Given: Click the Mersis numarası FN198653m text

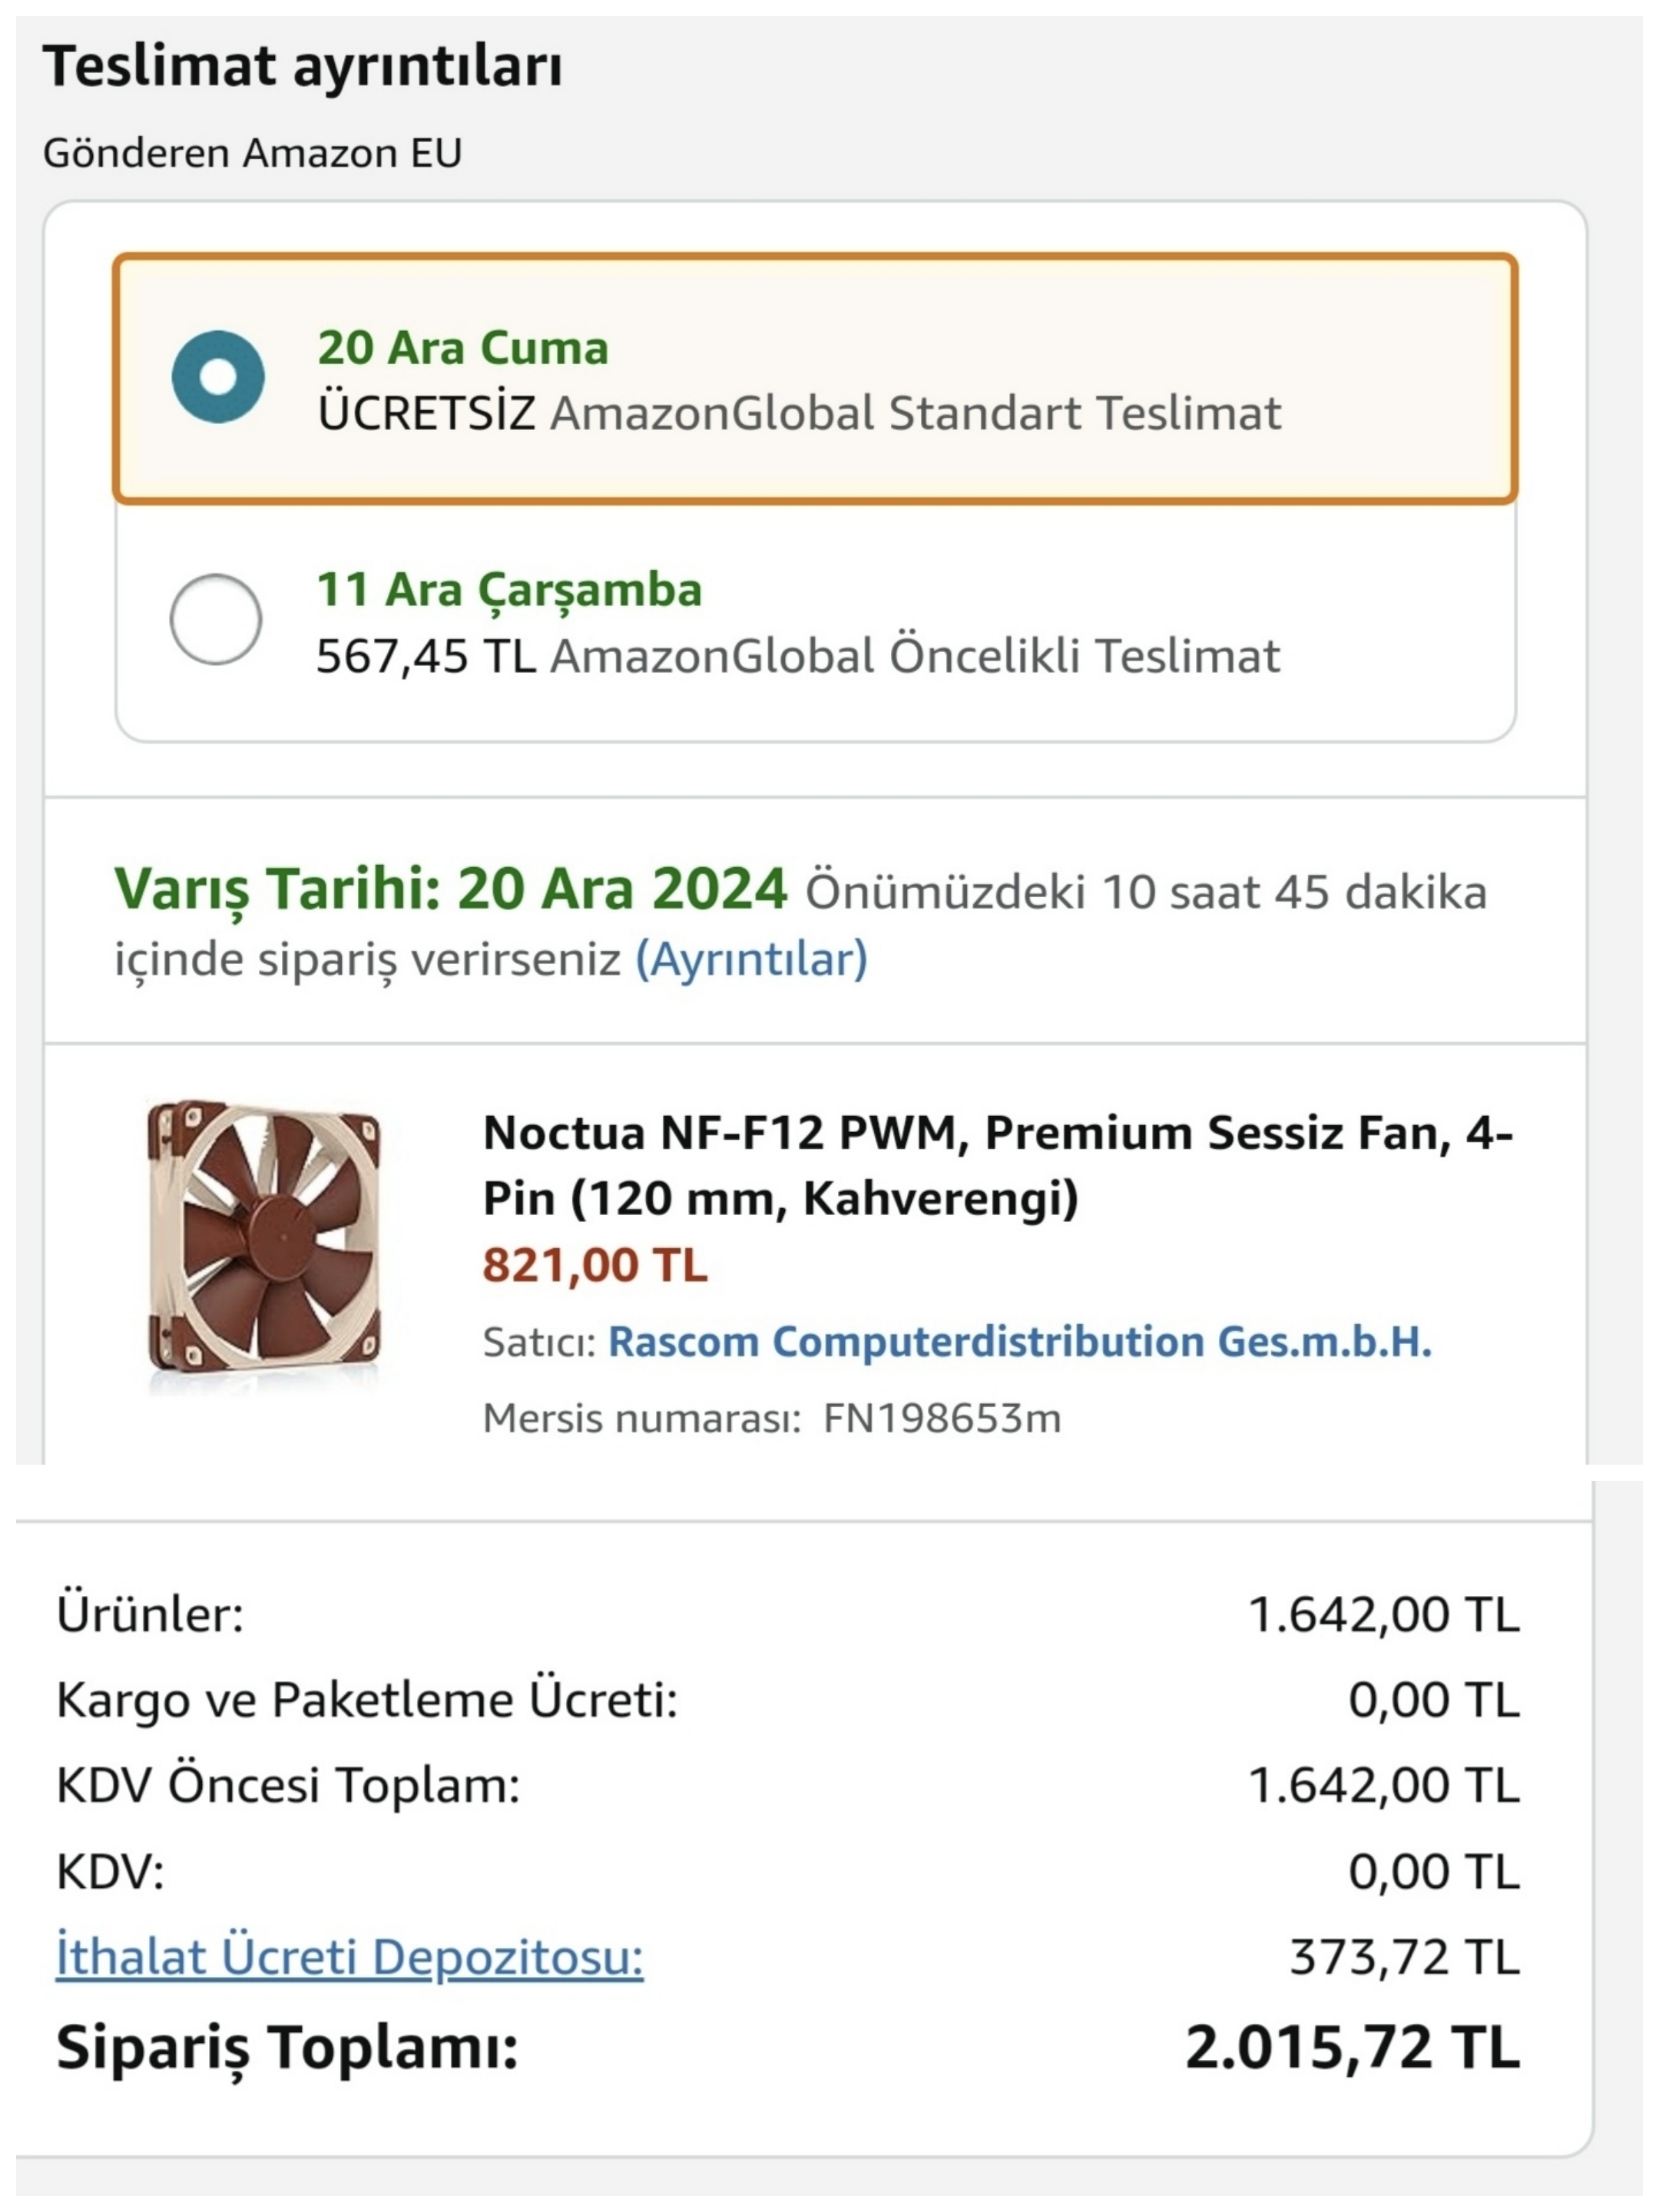Looking at the screenshot, I should (x=771, y=1418).
